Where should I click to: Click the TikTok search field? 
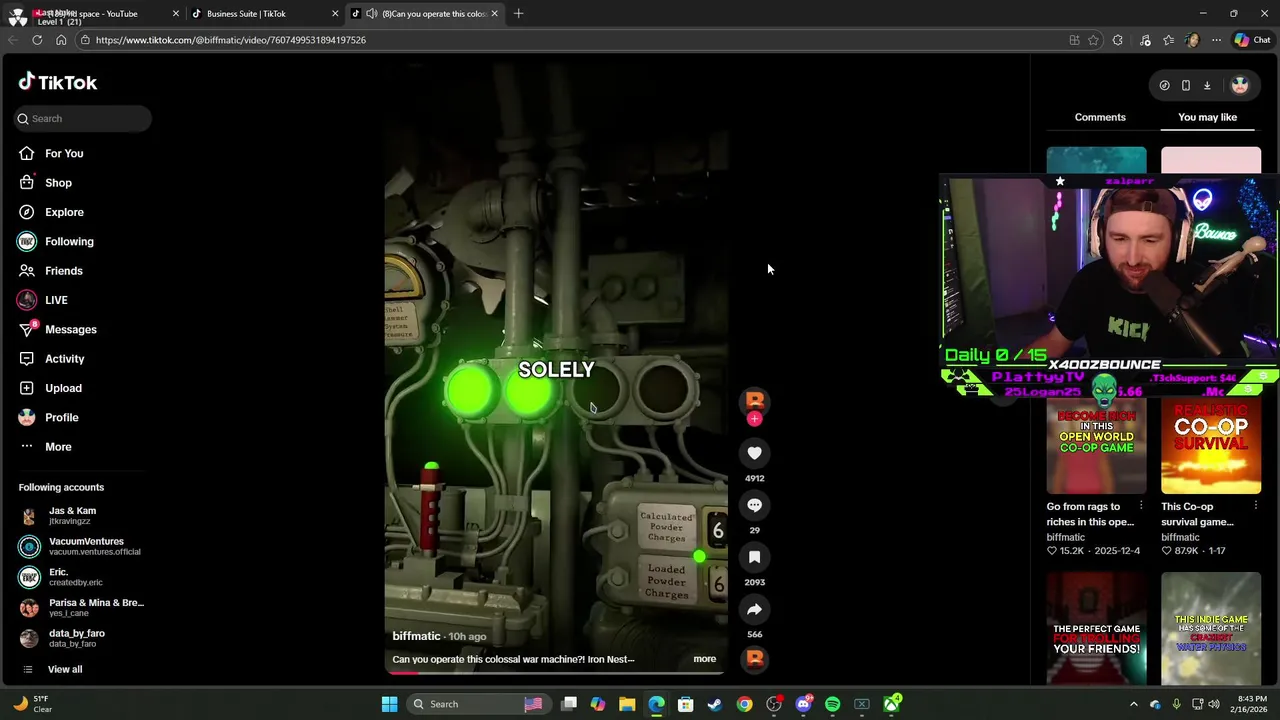tap(82, 118)
